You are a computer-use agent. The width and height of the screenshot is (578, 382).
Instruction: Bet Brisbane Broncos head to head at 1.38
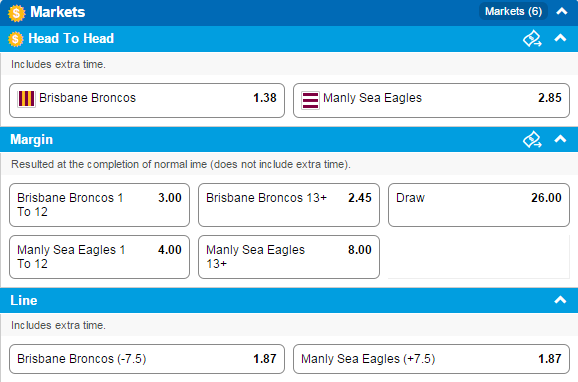point(147,100)
